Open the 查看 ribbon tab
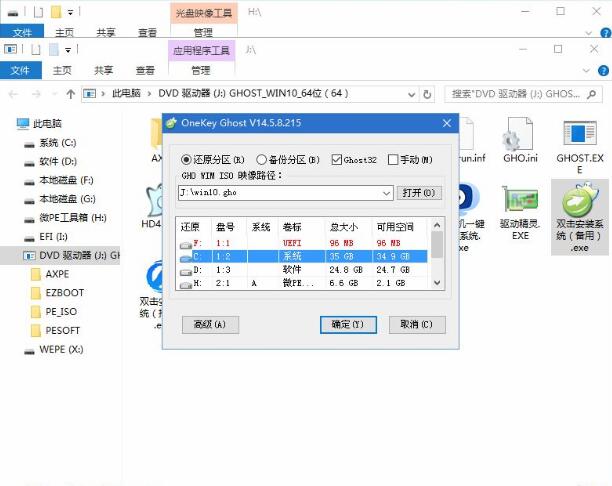The image size is (612, 486). tap(147, 70)
